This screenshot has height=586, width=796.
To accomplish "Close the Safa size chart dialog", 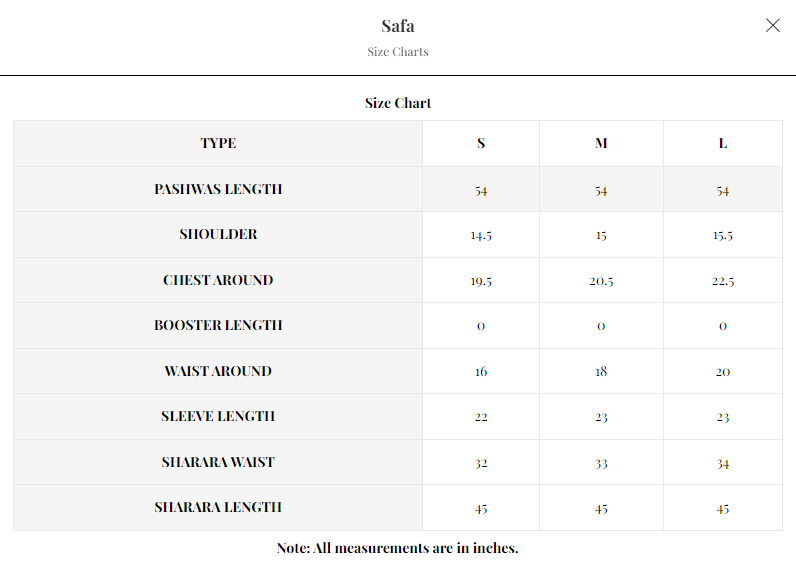I will point(772,25).
